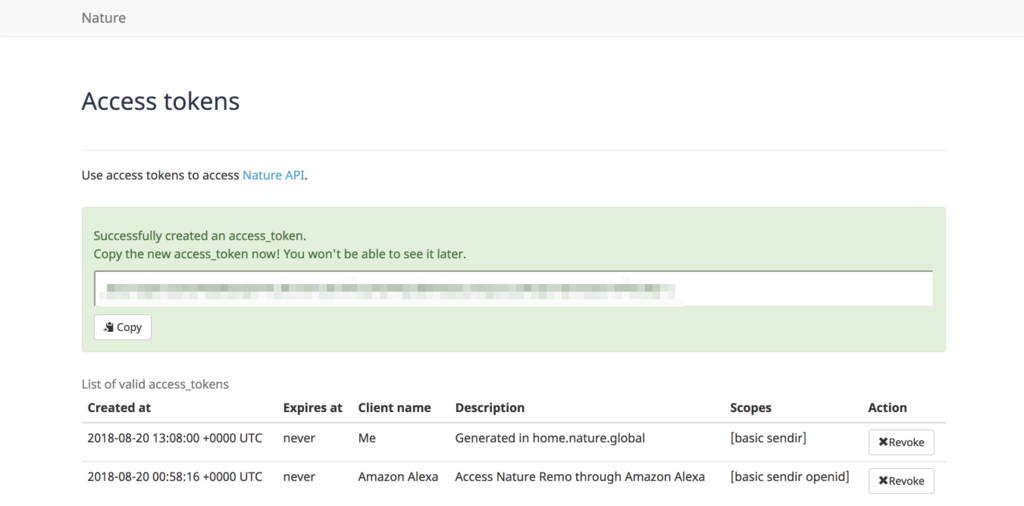1024x506 pixels.
Task: Click the '[basic sendir openid]' scopes cell
Action: (x=790, y=477)
